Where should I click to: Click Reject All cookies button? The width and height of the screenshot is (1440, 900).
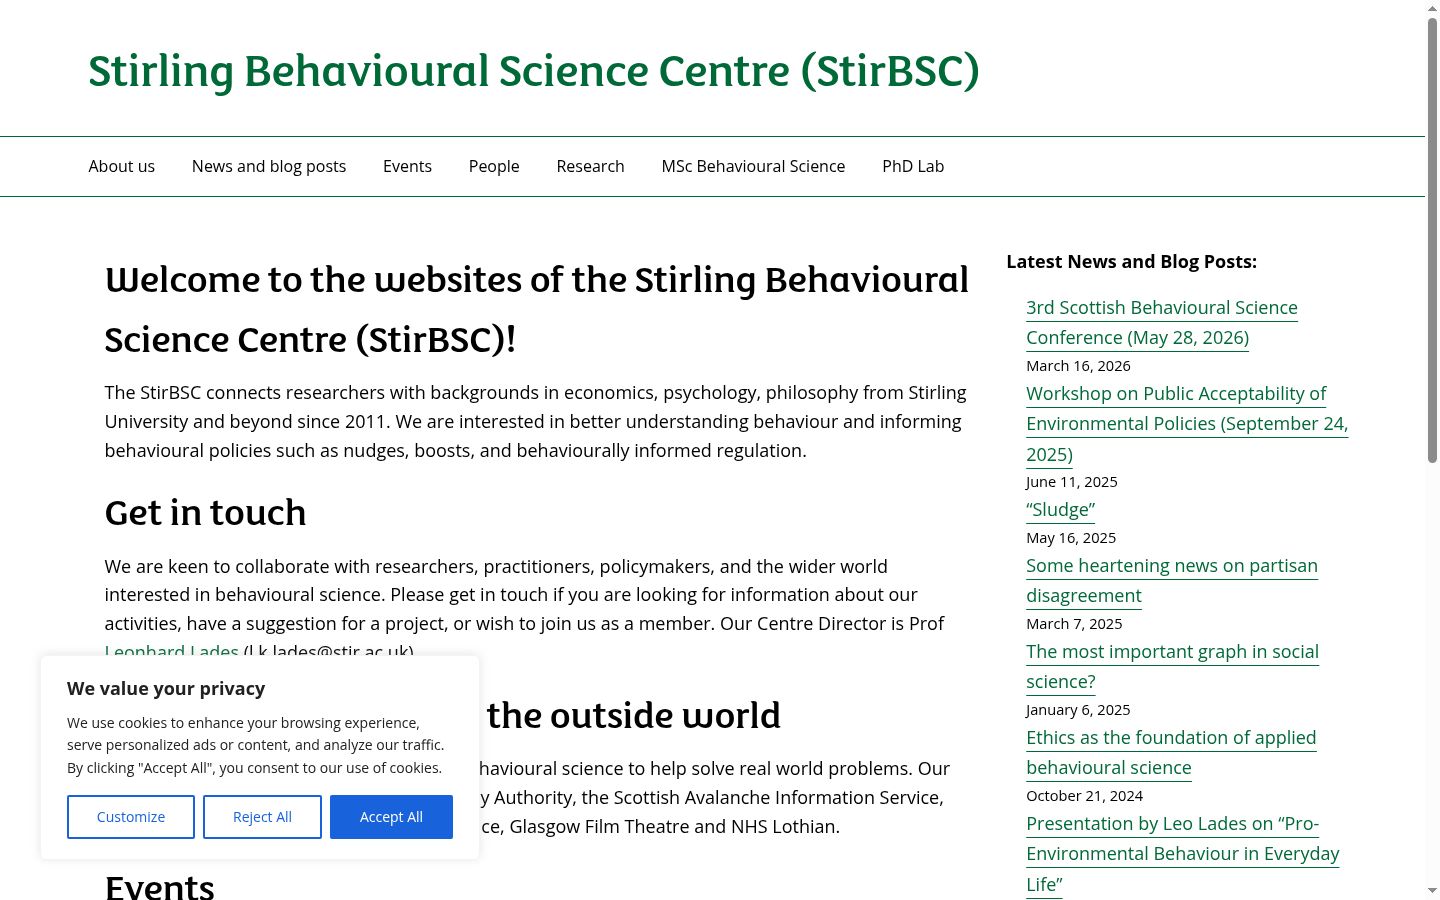pyautogui.click(x=262, y=817)
